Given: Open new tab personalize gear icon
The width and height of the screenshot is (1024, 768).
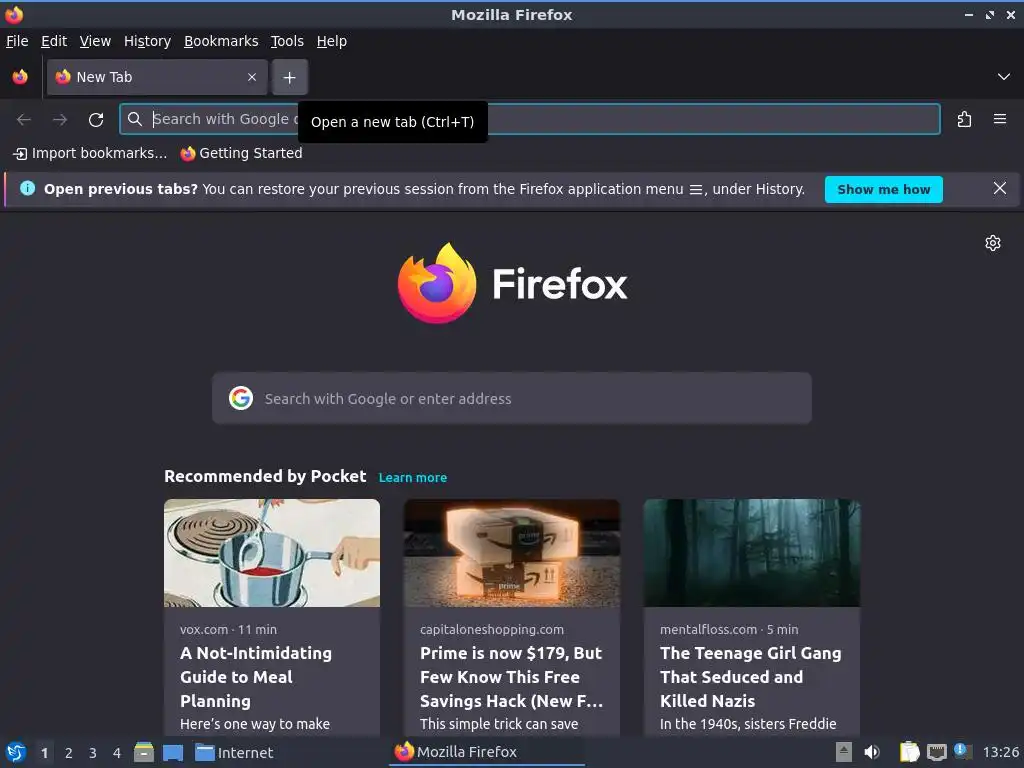Looking at the screenshot, I should pos(993,243).
